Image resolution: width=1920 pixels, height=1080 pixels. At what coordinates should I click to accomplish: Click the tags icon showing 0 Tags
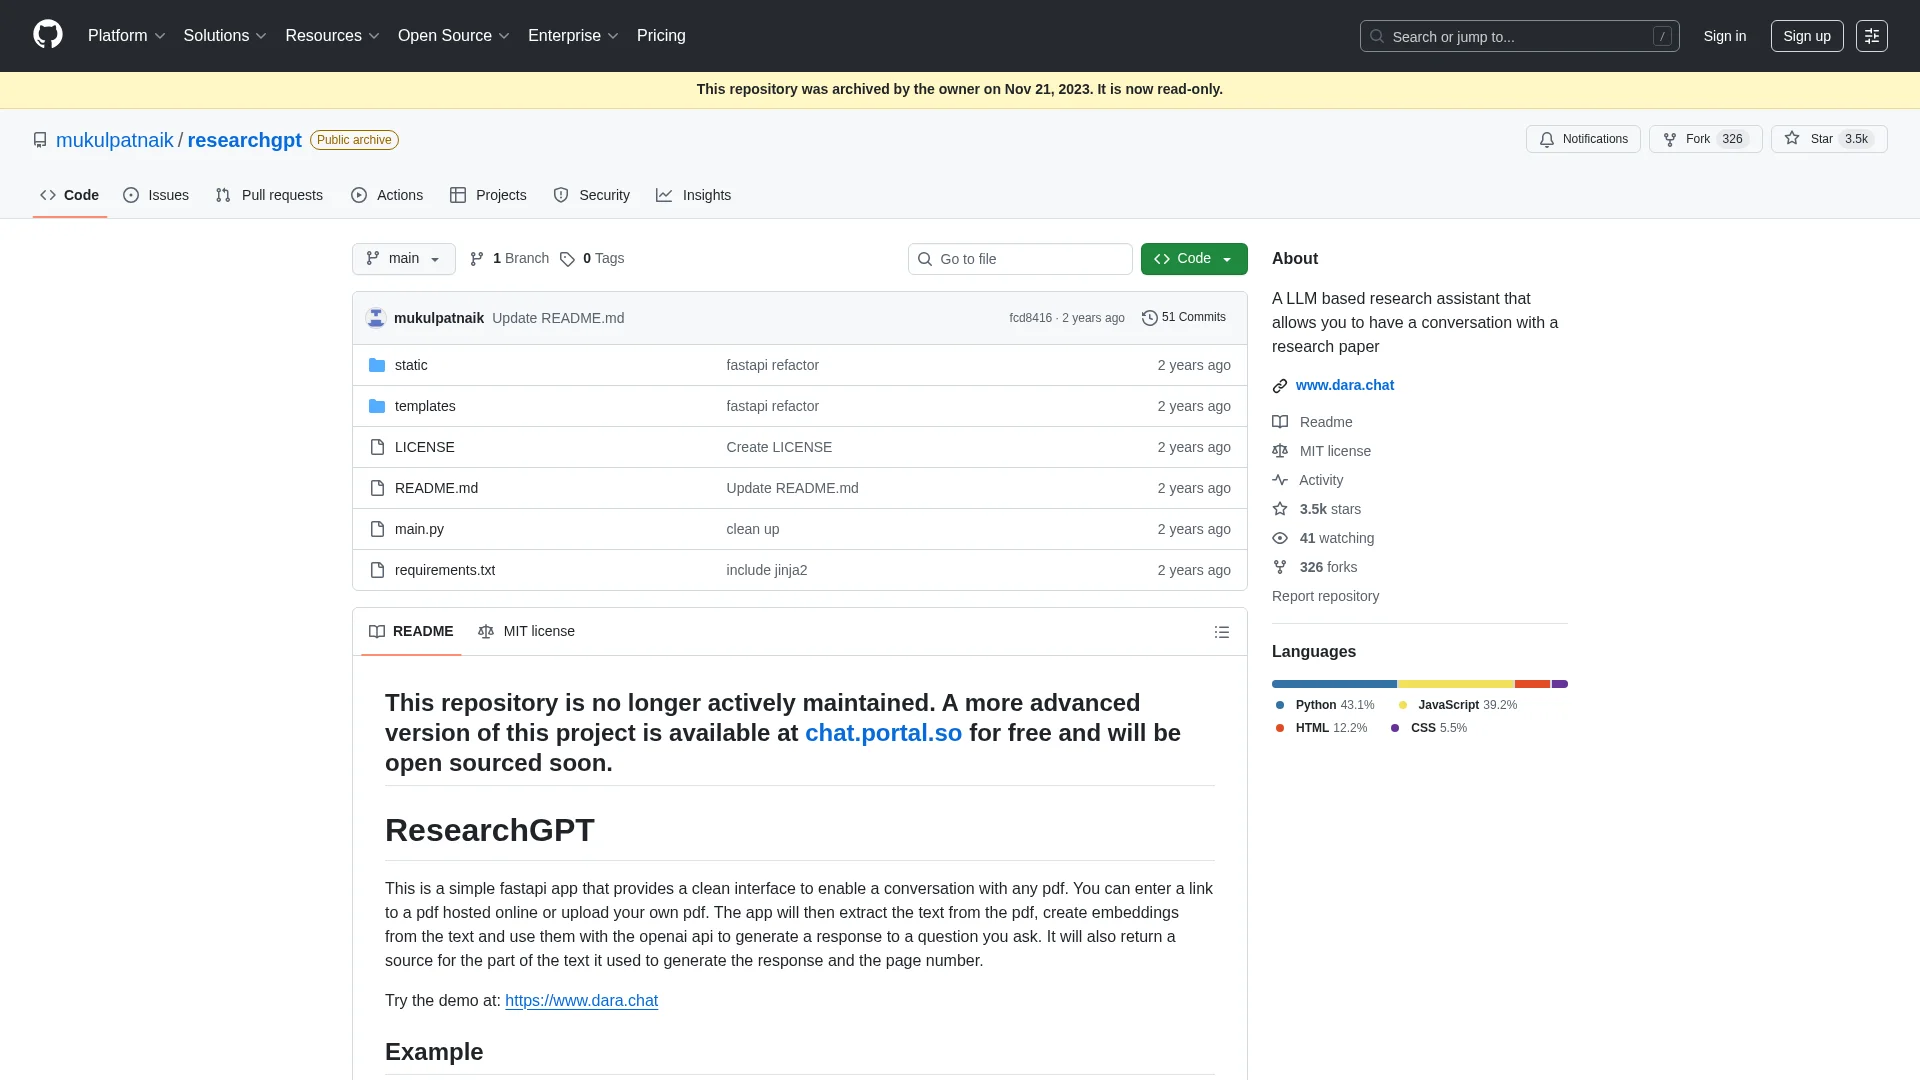point(567,259)
